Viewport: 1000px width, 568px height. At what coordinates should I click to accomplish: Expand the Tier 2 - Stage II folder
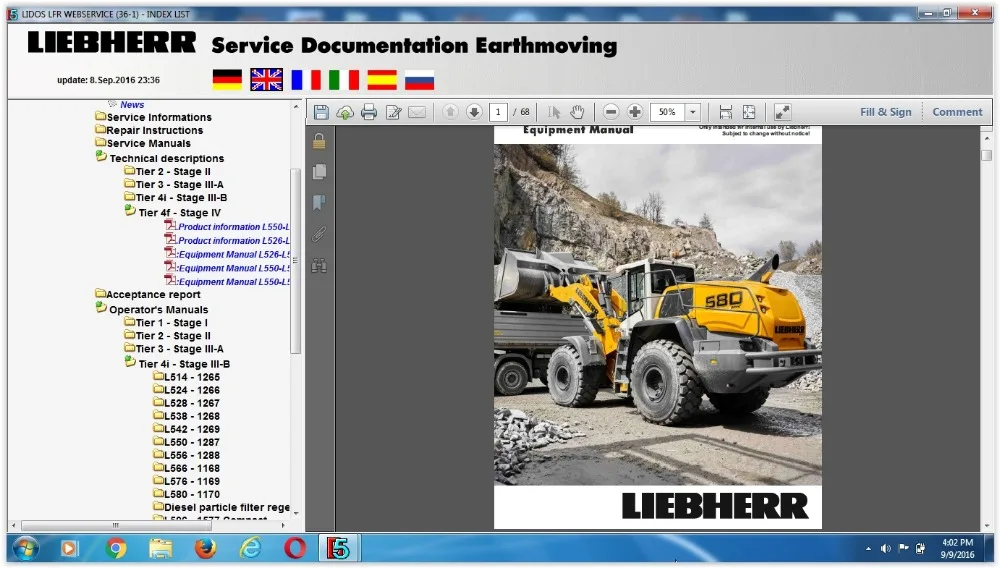tap(172, 171)
